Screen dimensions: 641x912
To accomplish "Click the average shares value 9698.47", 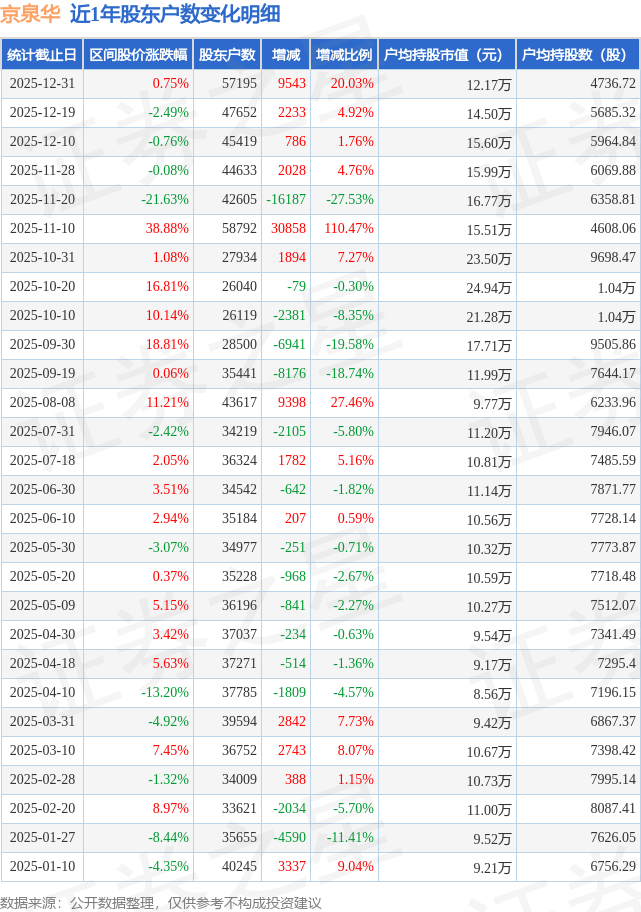I will coord(613,257).
